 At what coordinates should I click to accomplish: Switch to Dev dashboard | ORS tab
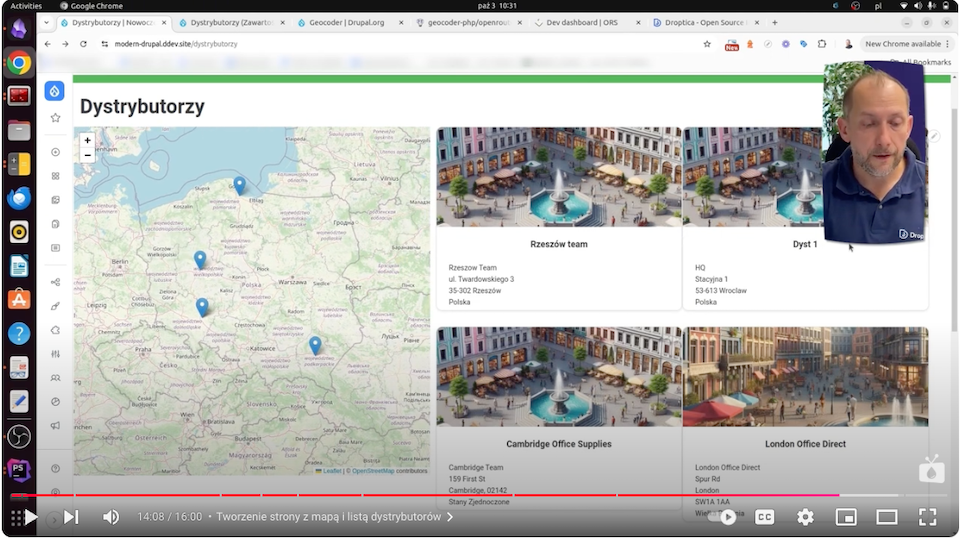(582, 23)
